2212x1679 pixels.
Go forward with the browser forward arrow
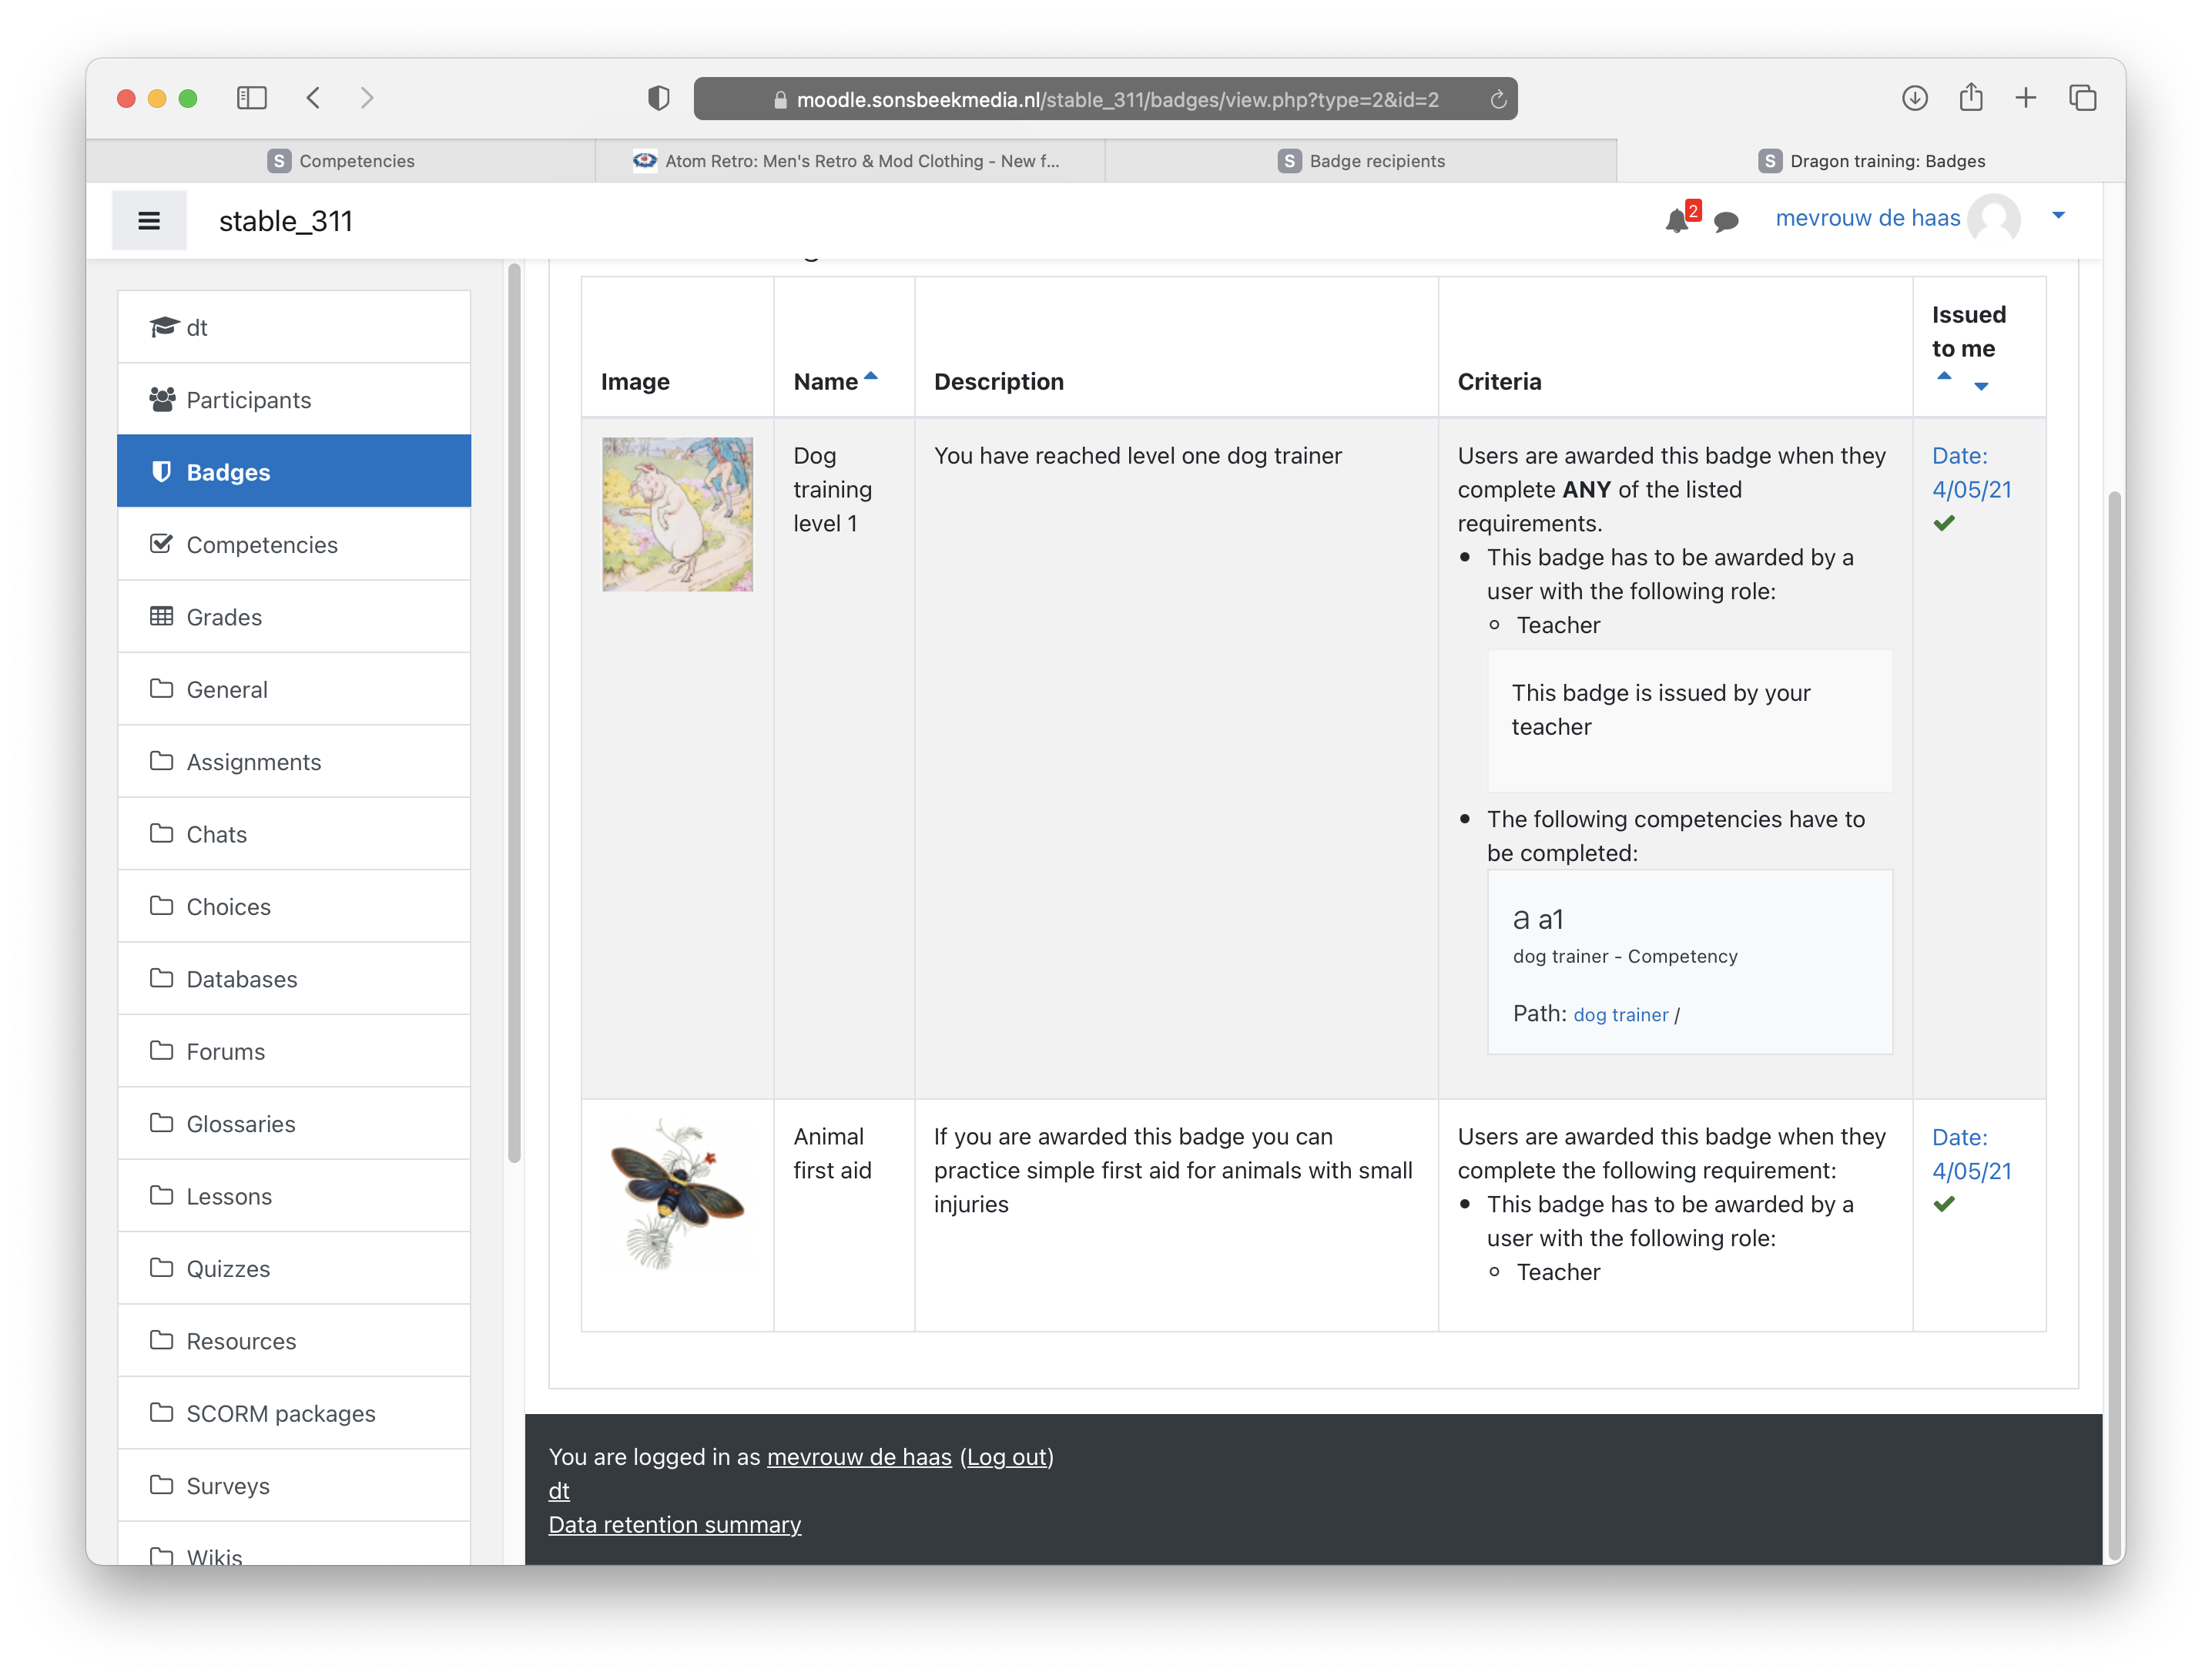tap(367, 98)
